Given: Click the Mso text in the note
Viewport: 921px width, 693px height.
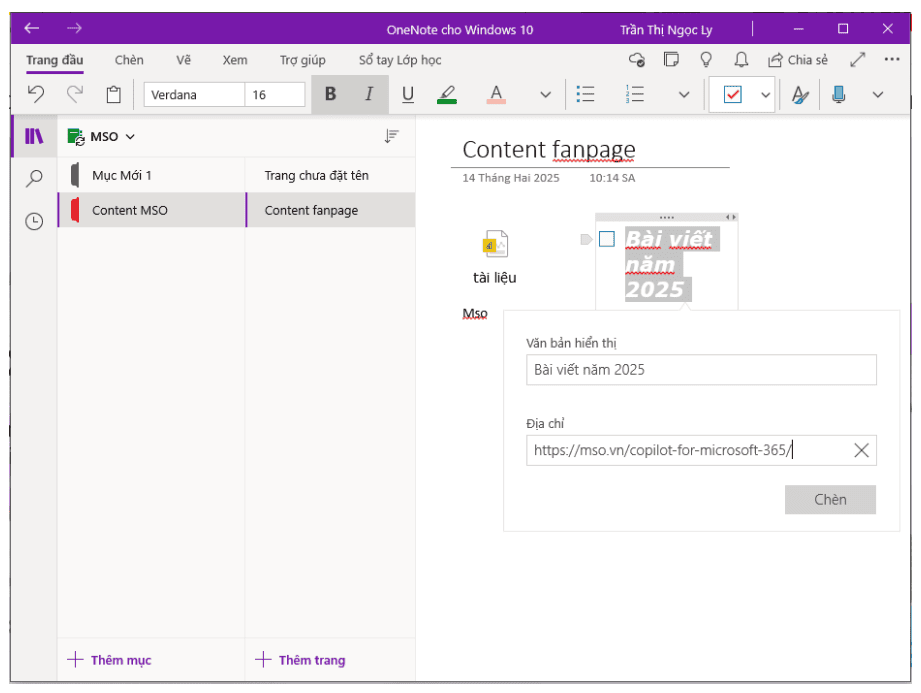Looking at the screenshot, I should point(475,314).
